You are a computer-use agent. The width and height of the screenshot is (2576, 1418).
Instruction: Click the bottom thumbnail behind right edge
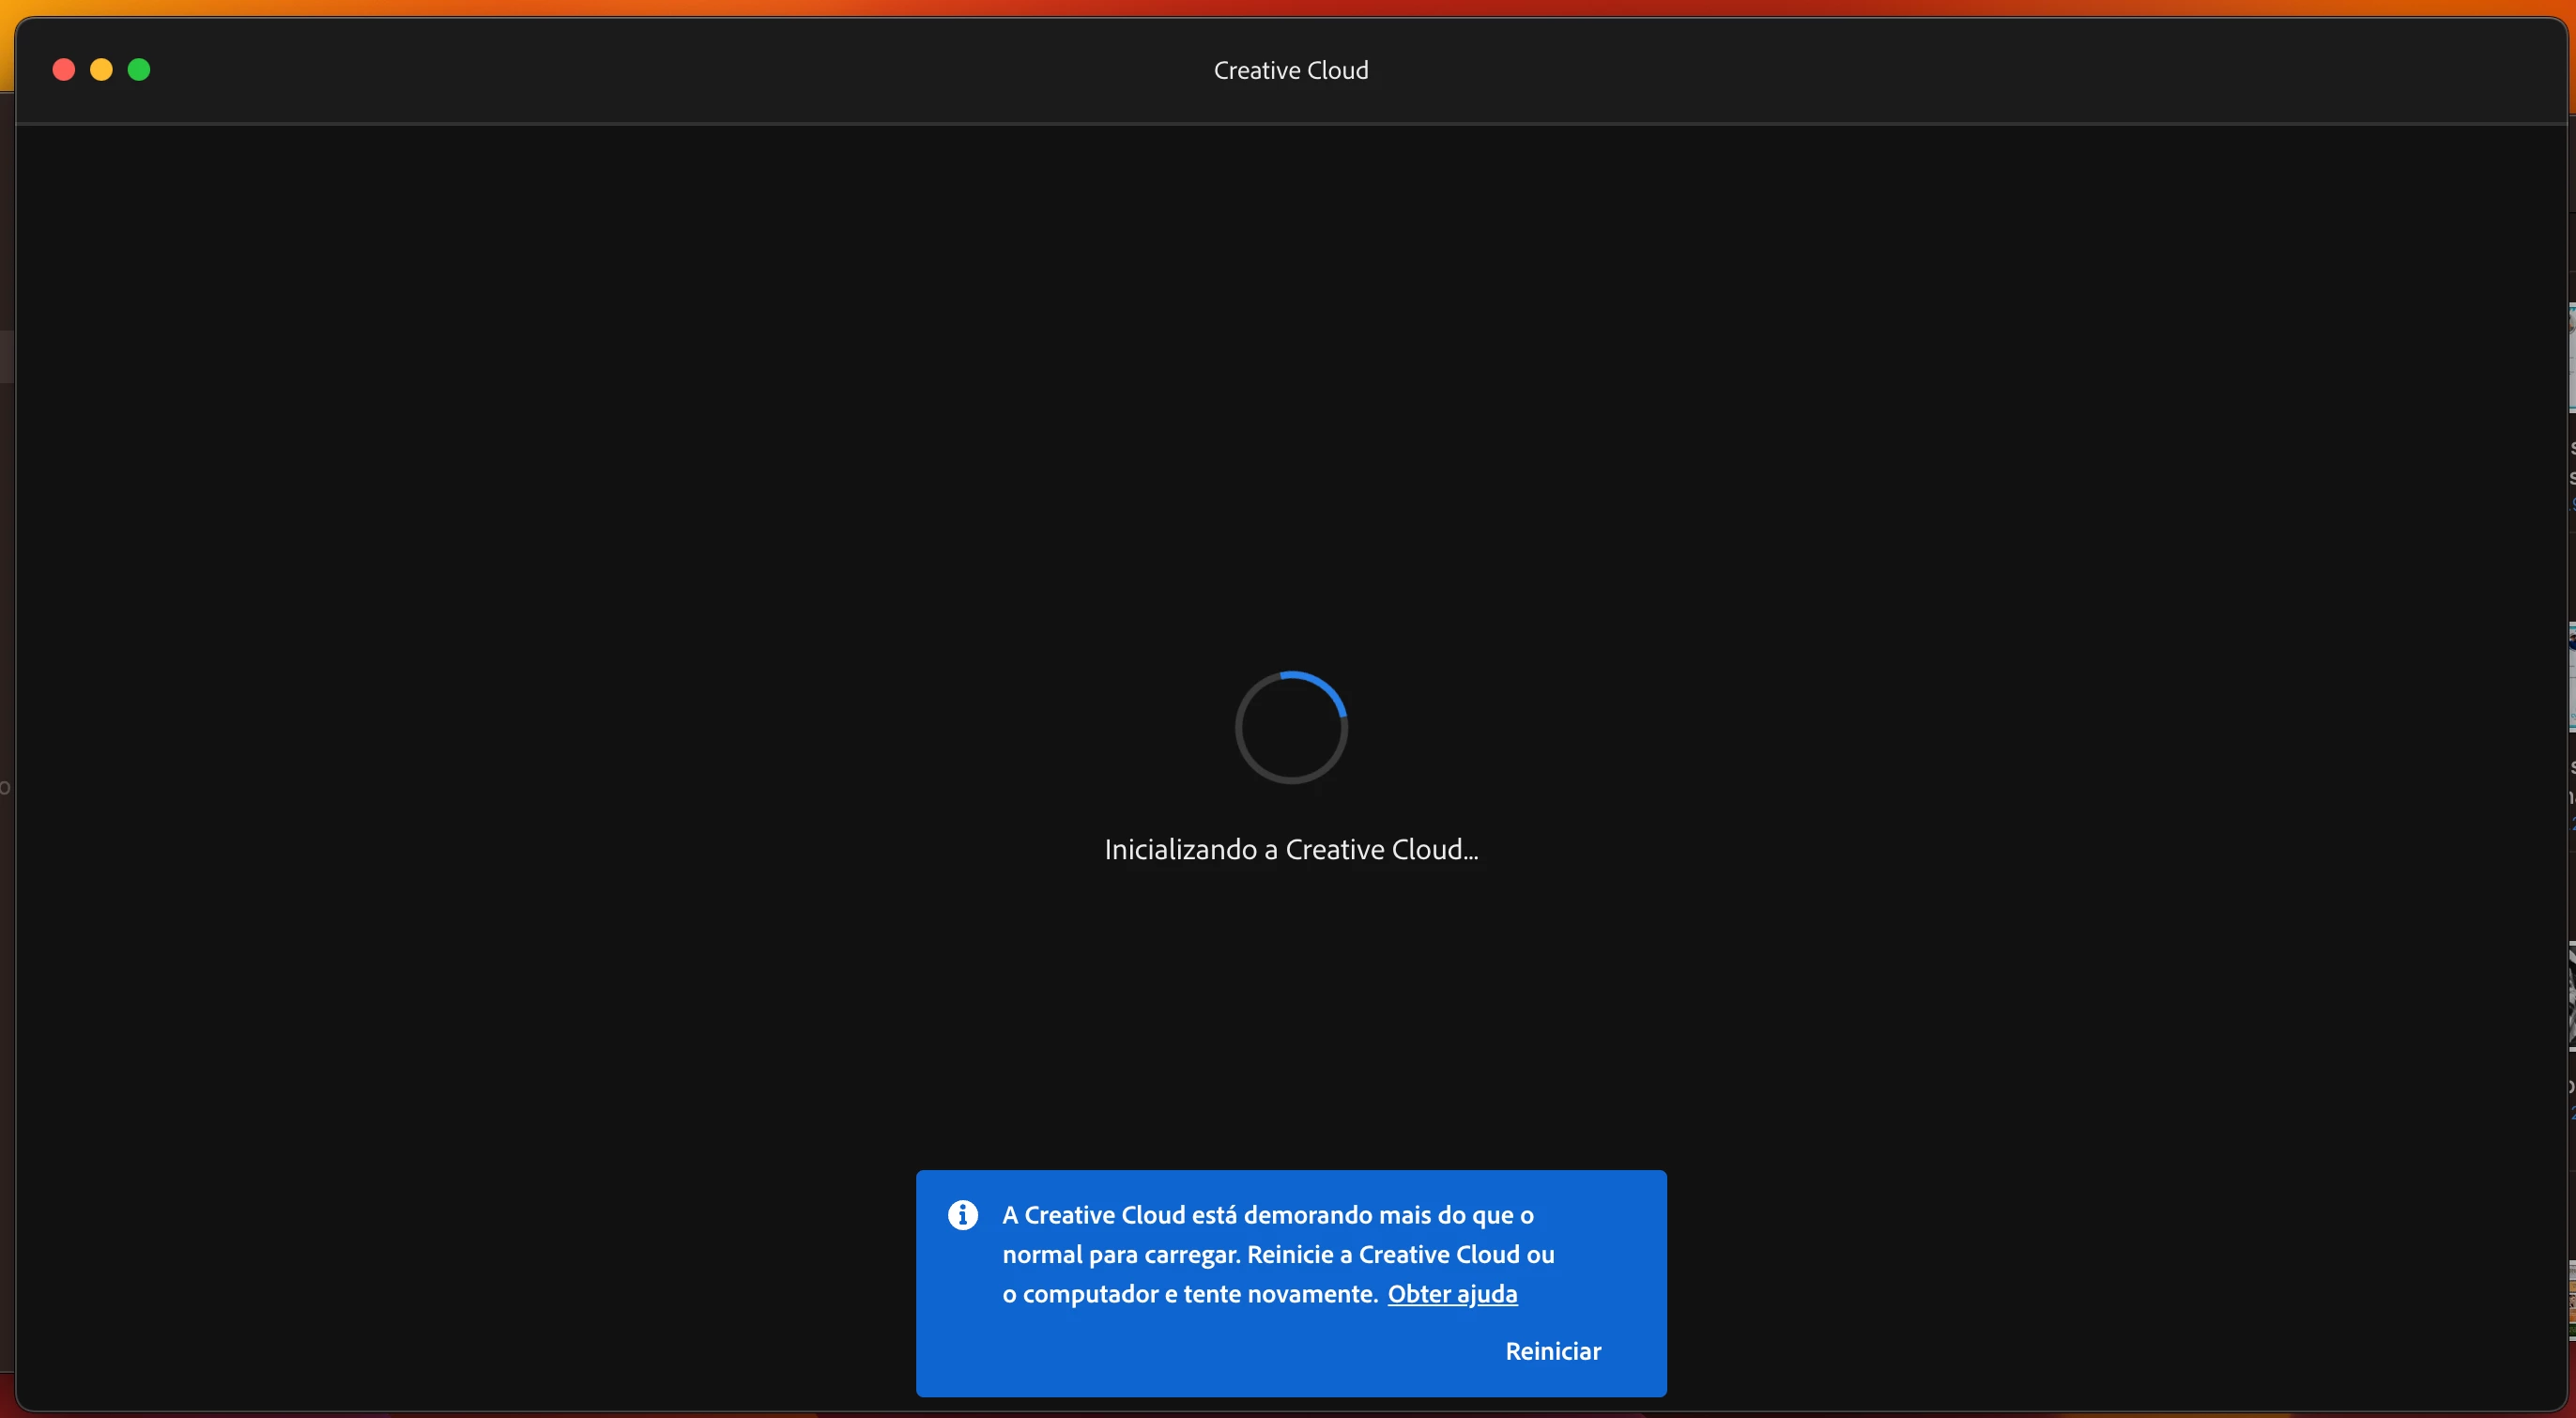[2572, 1300]
